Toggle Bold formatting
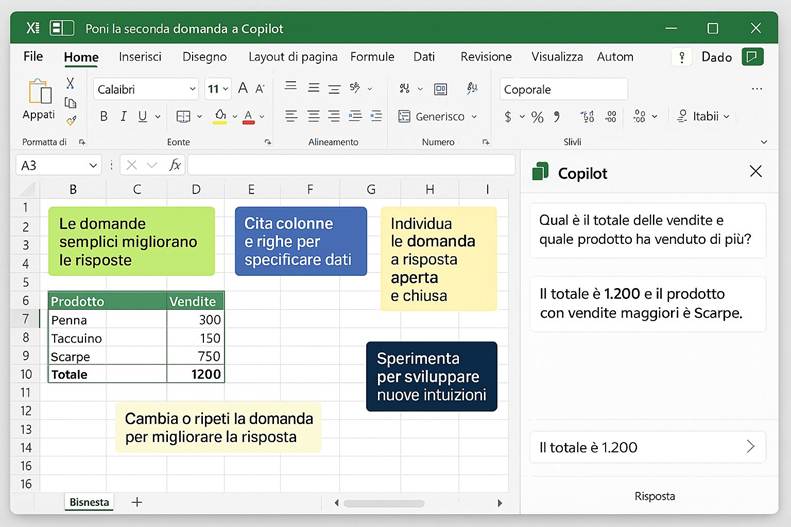The image size is (791, 527). click(x=103, y=116)
